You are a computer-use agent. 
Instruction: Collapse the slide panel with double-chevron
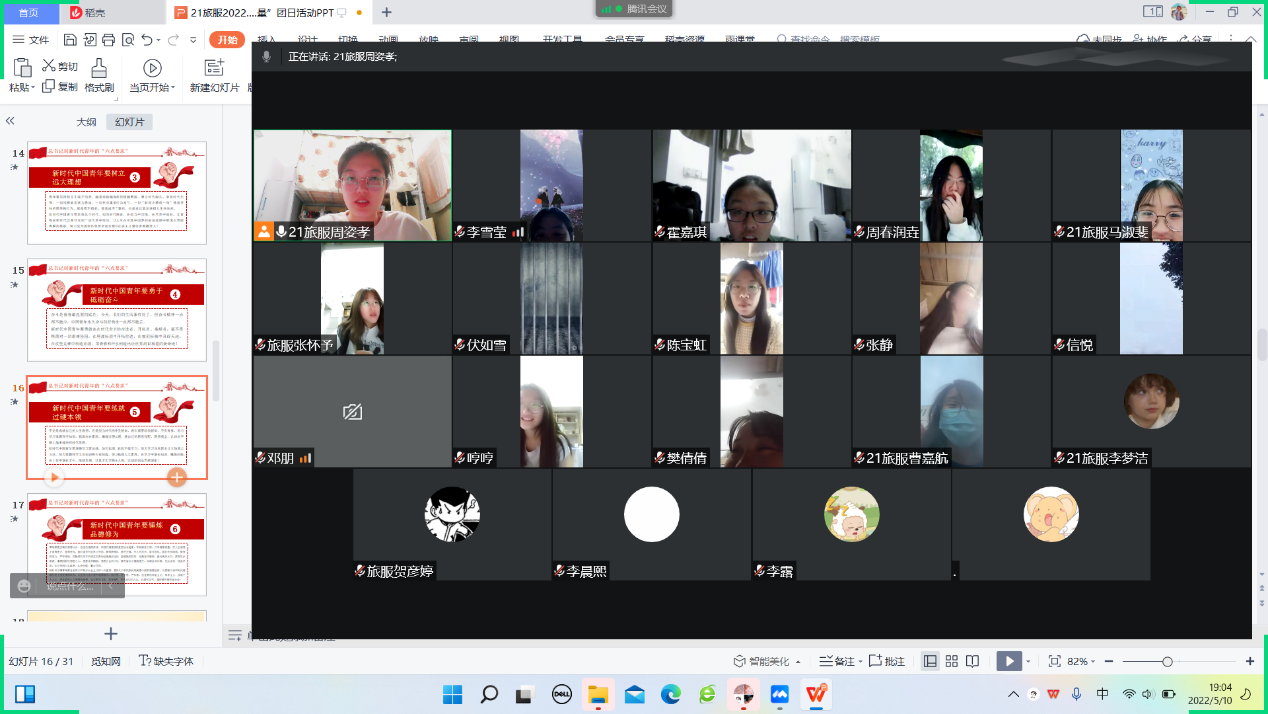point(10,121)
